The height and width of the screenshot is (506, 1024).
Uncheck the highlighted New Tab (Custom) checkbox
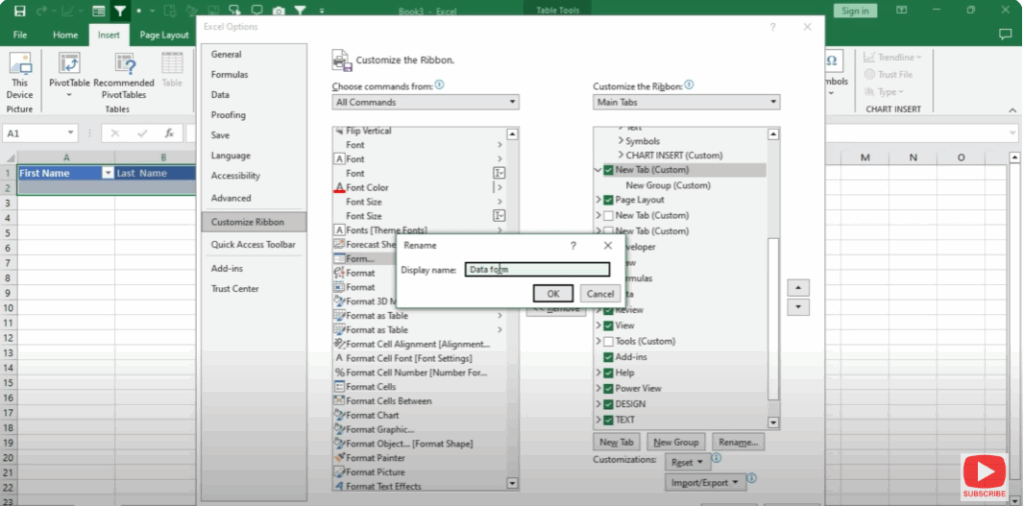[x=609, y=170]
